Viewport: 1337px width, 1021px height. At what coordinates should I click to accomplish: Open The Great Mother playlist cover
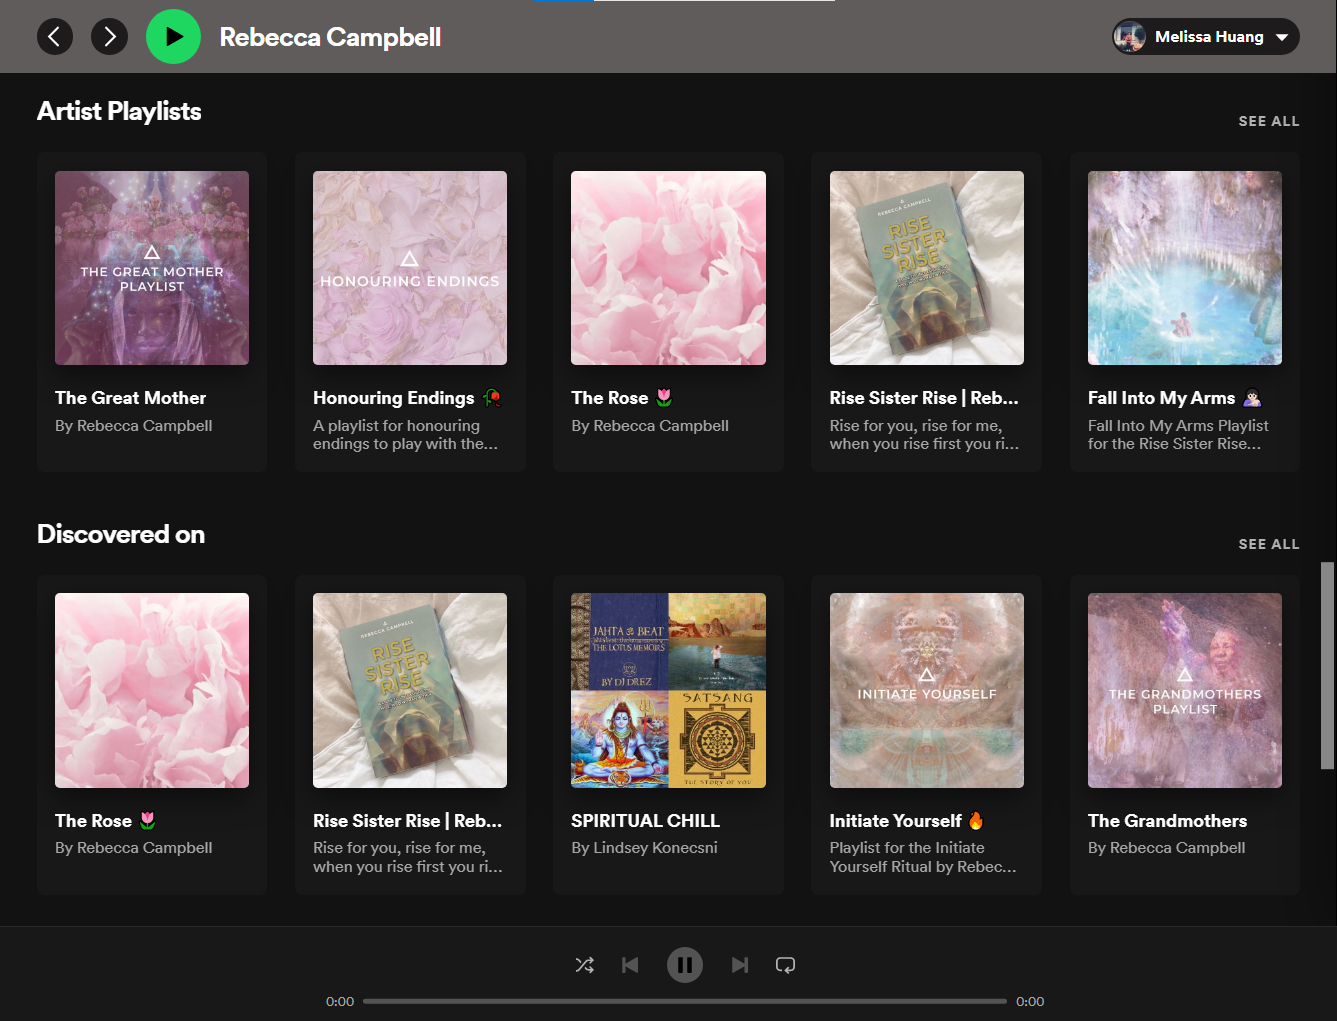click(152, 268)
